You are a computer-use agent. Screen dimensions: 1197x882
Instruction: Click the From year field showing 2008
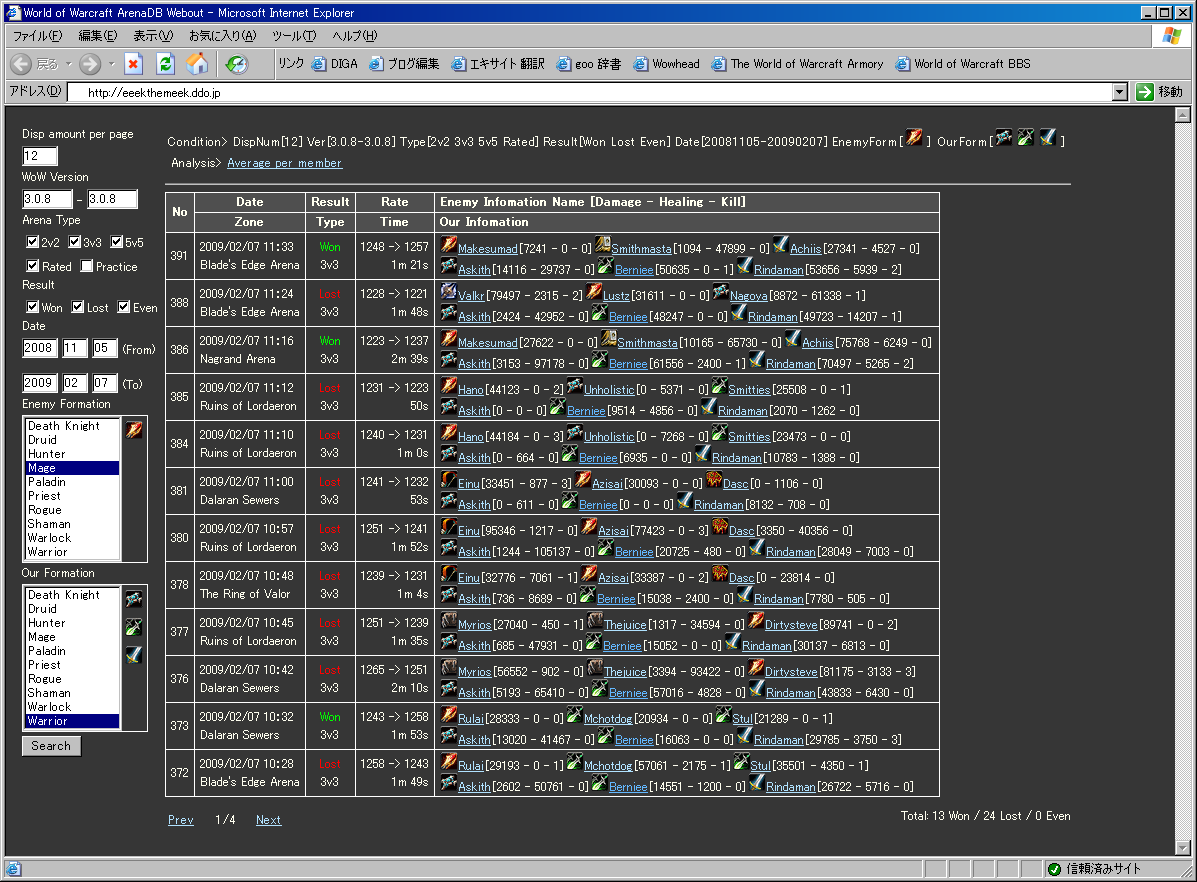click(39, 348)
